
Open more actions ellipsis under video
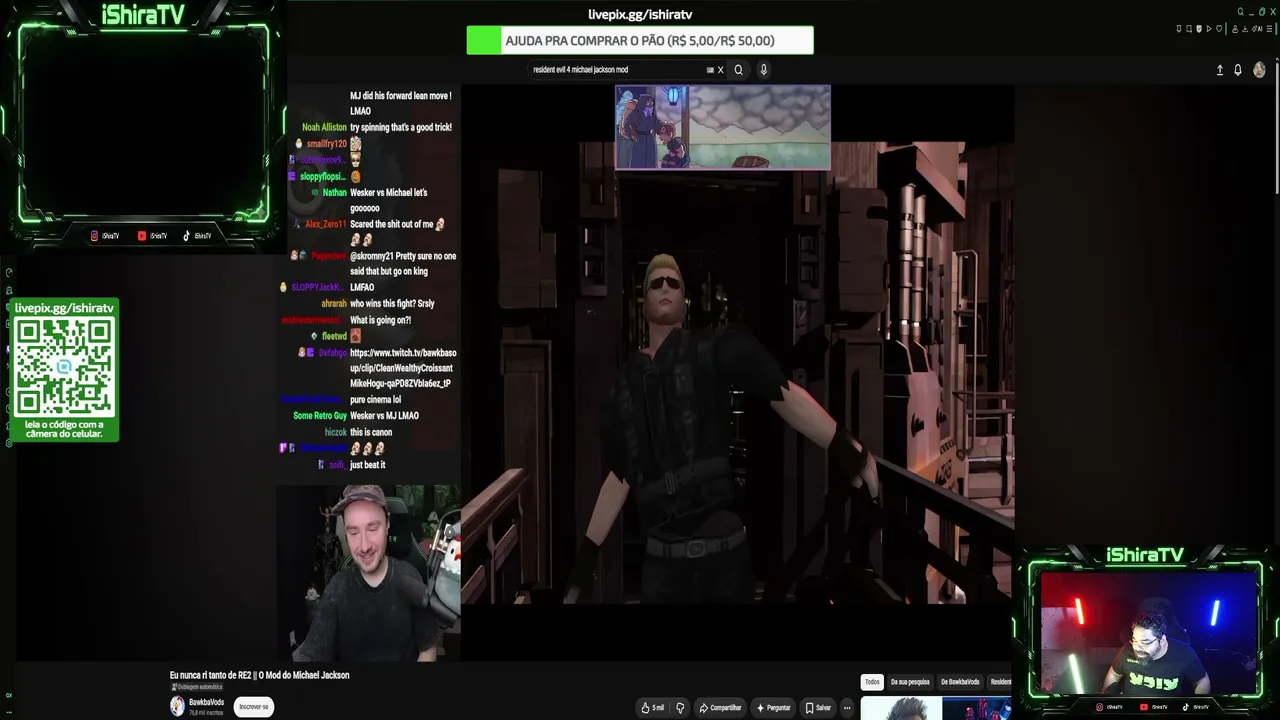[847, 708]
